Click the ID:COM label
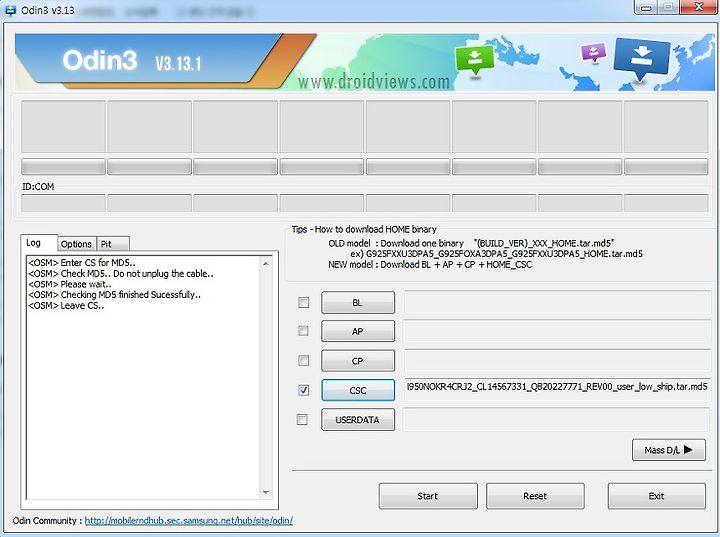This screenshot has width=720, height=537. click(38, 187)
